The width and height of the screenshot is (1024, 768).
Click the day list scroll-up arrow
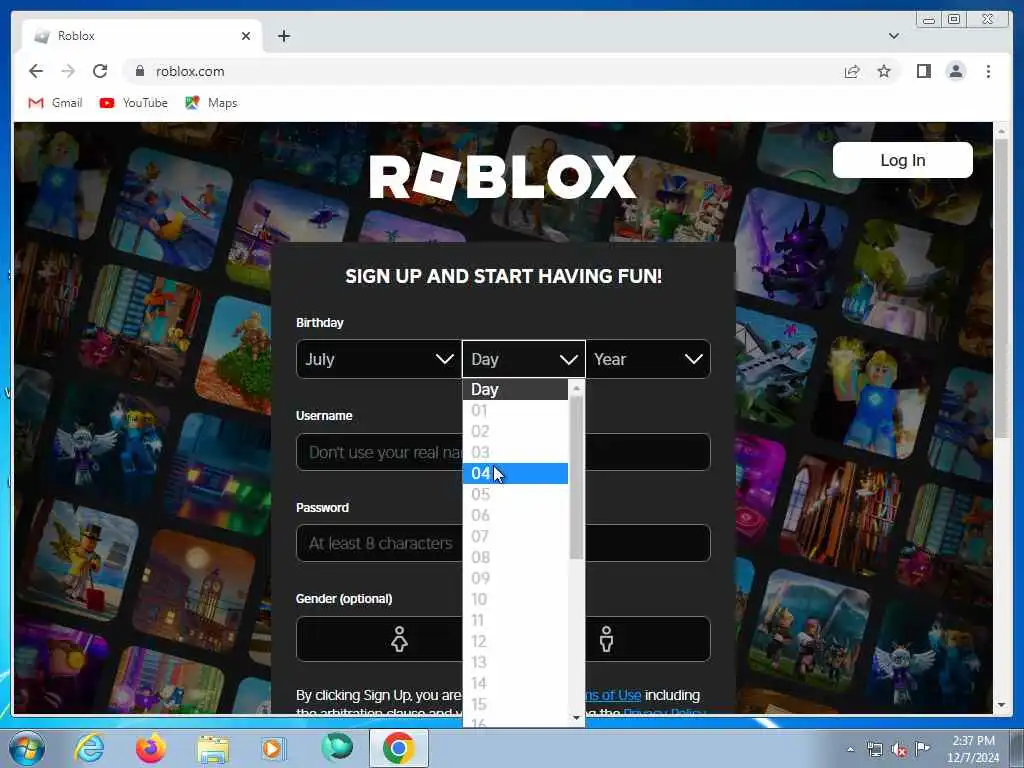point(576,388)
